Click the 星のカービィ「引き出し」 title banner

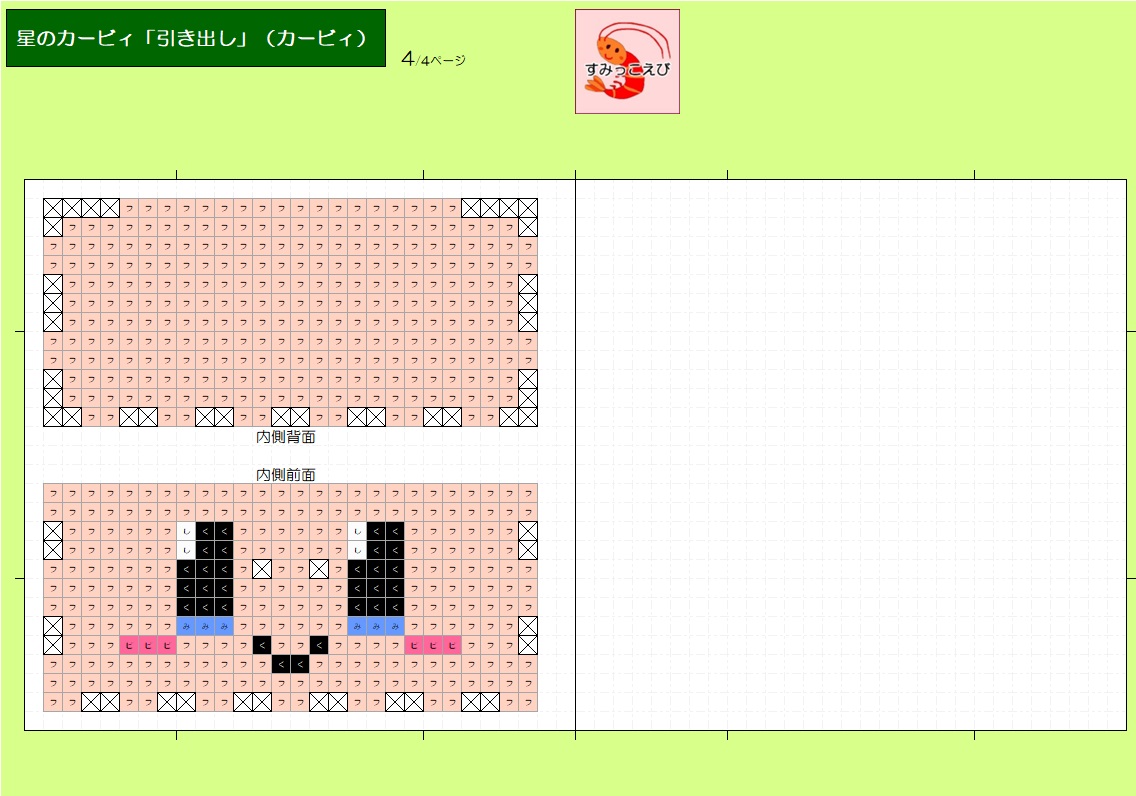(x=196, y=38)
